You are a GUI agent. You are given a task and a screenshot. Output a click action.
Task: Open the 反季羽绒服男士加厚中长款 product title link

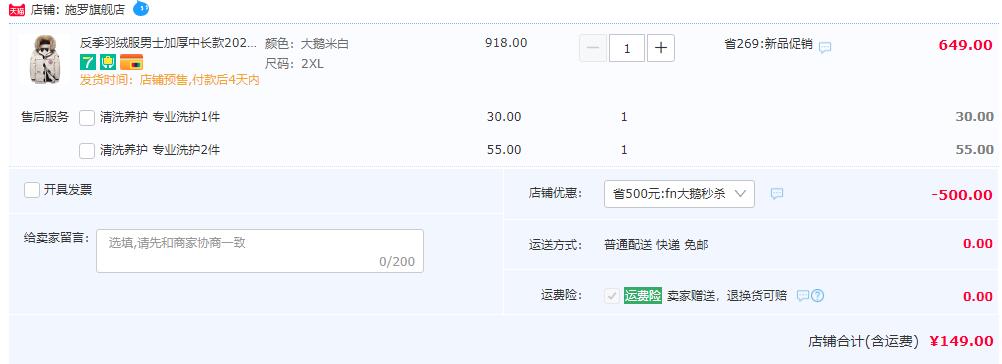168,43
